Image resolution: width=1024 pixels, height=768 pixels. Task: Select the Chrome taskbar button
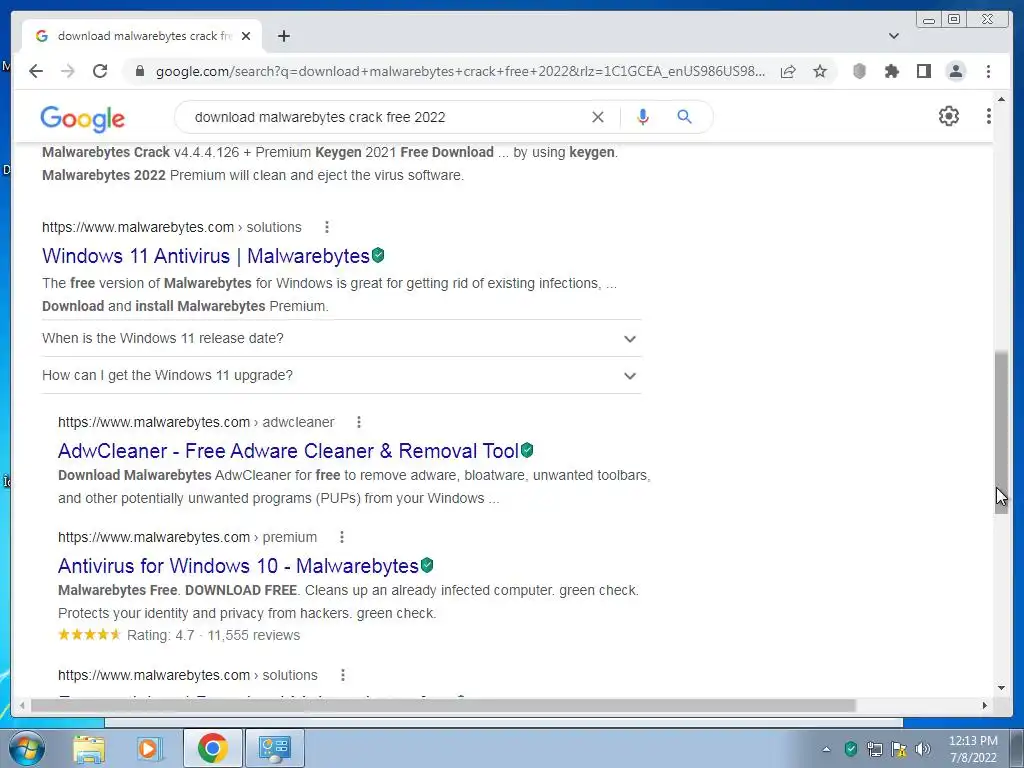[212, 748]
